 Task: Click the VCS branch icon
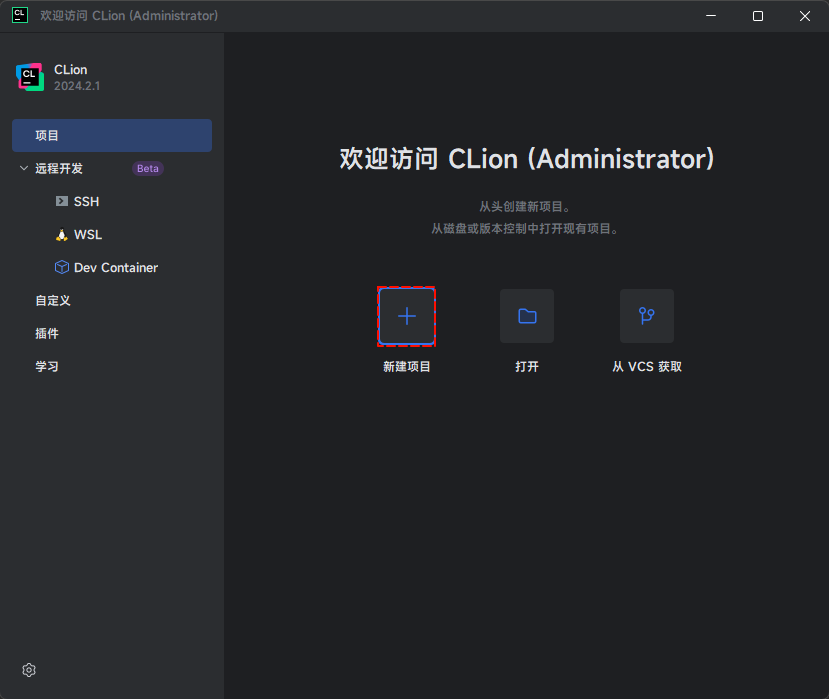pos(646,316)
